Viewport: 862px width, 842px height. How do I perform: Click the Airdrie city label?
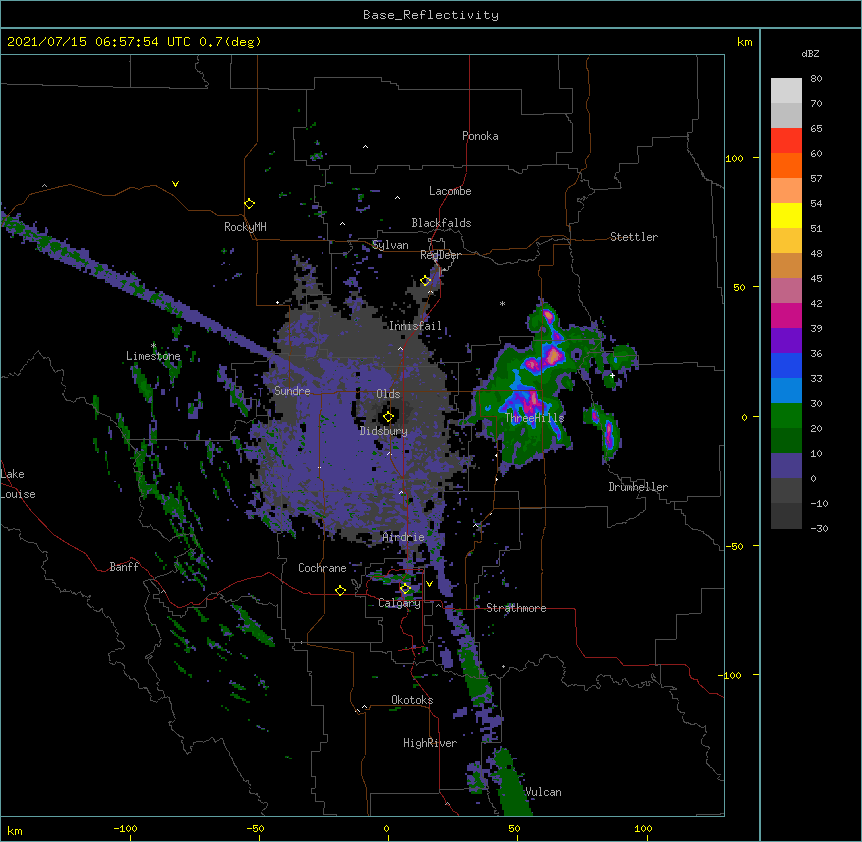[403, 537]
